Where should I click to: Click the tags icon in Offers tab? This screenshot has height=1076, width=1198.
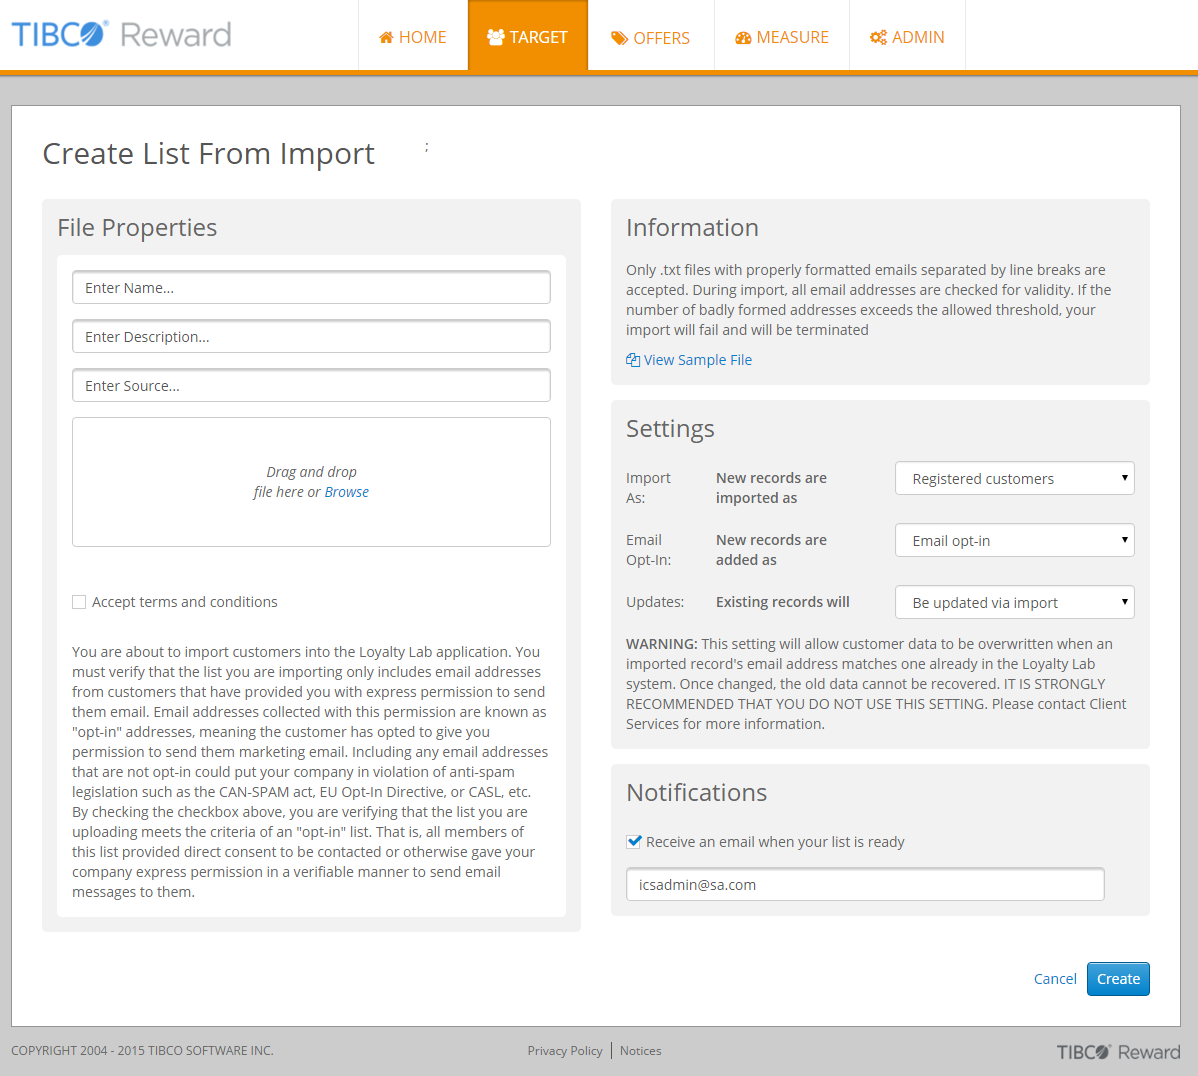[620, 38]
